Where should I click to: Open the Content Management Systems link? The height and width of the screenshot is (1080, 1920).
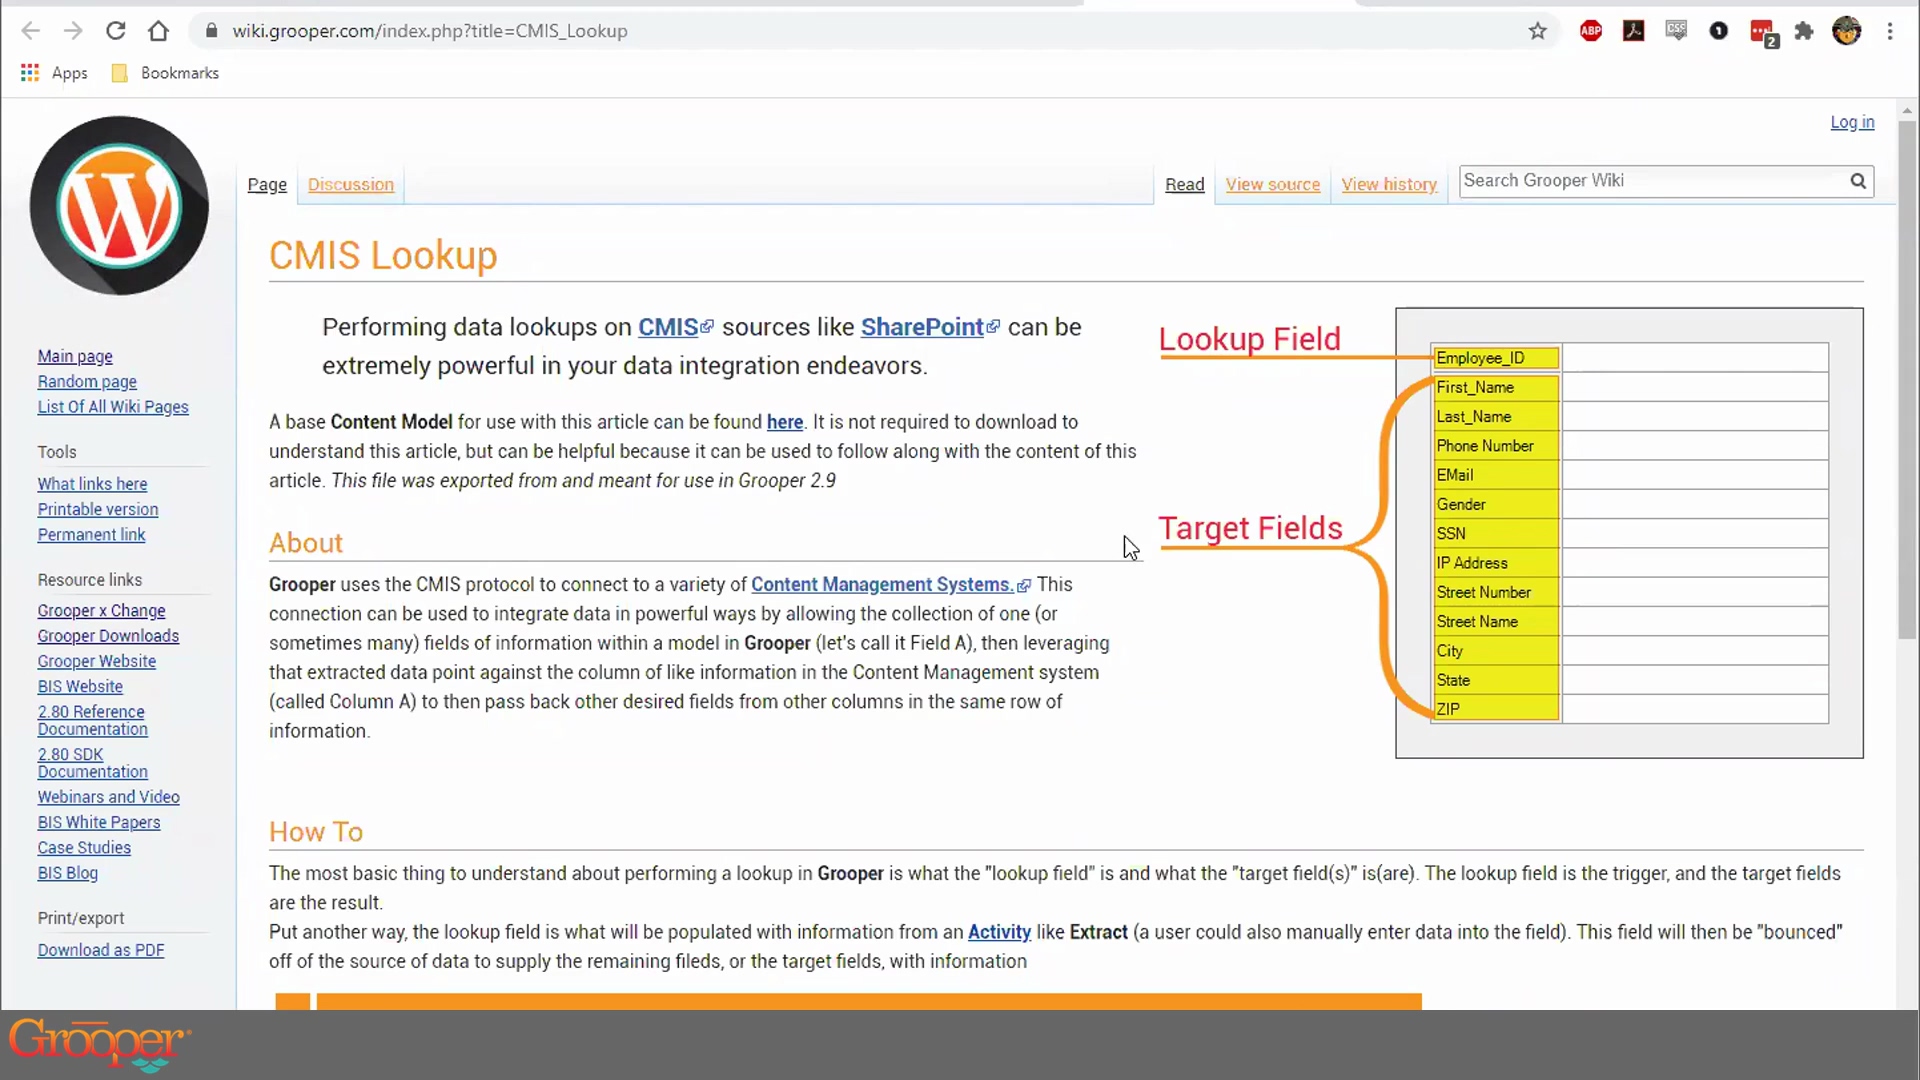tap(880, 584)
